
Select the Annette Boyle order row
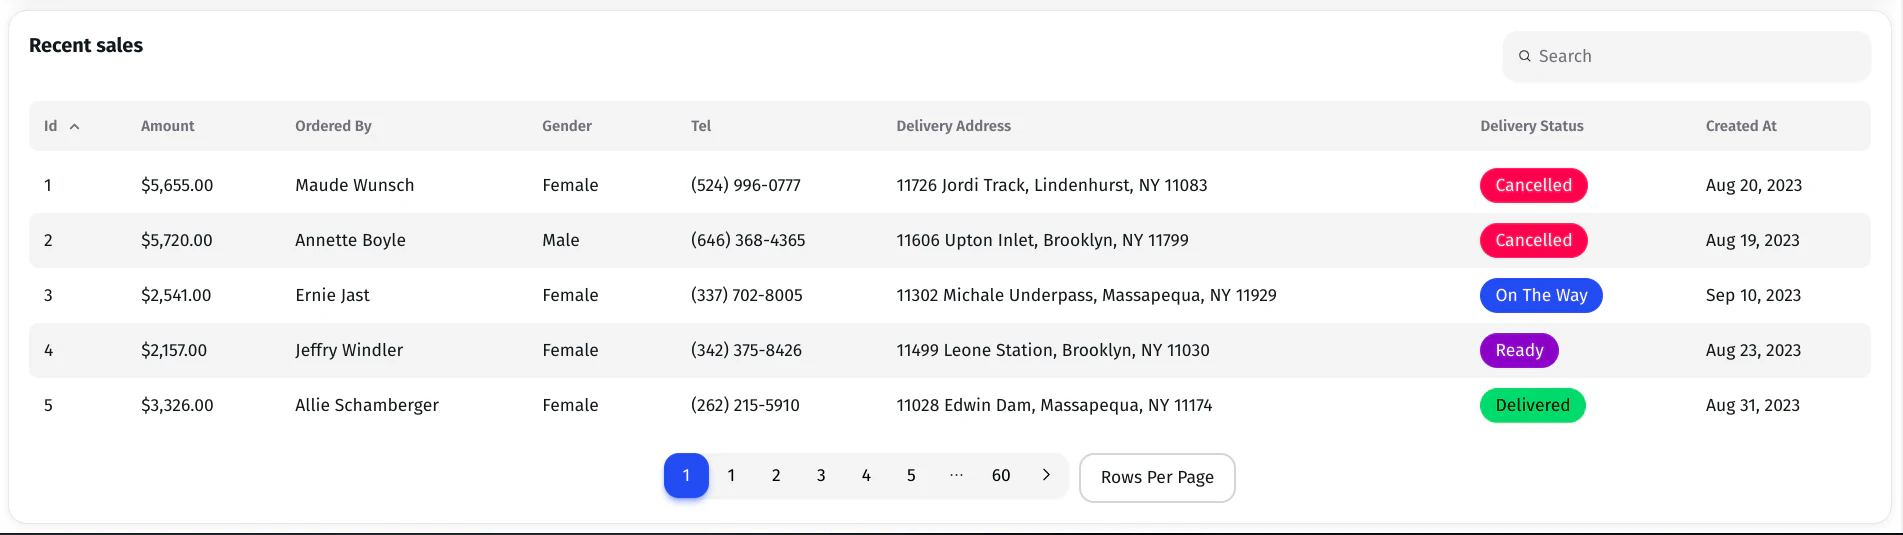point(350,240)
